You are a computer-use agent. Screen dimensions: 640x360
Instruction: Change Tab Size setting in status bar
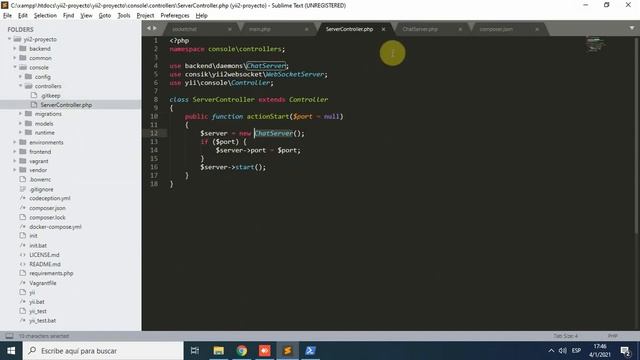tap(565, 336)
